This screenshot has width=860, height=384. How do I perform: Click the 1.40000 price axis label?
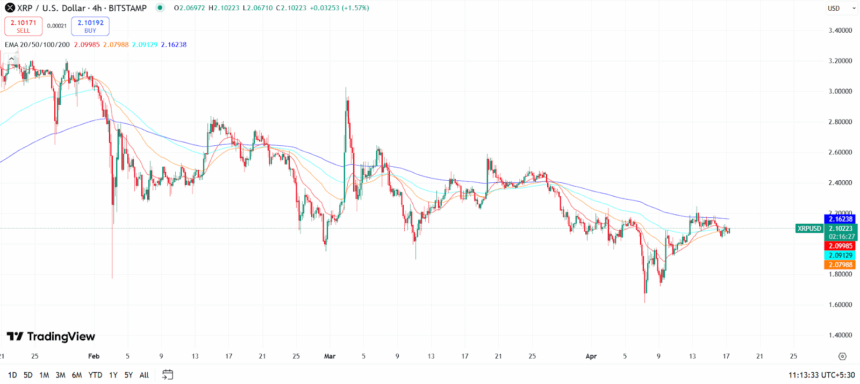pos(840,335)
